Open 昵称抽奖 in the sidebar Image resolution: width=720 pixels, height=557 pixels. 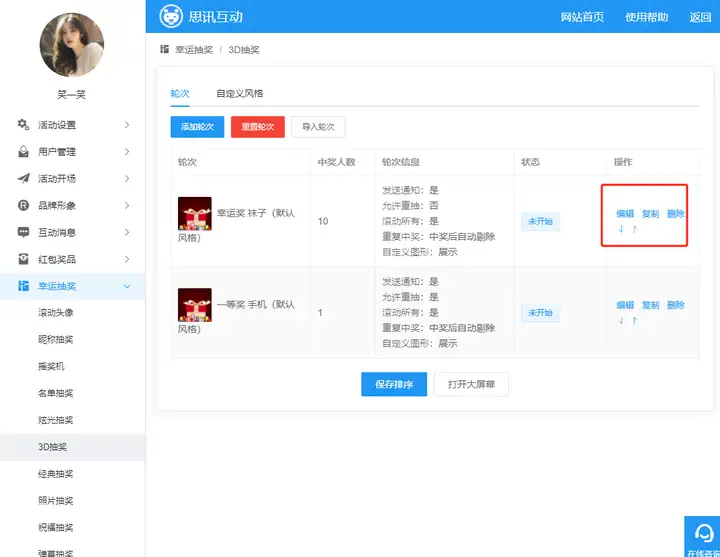coord(56,339)
